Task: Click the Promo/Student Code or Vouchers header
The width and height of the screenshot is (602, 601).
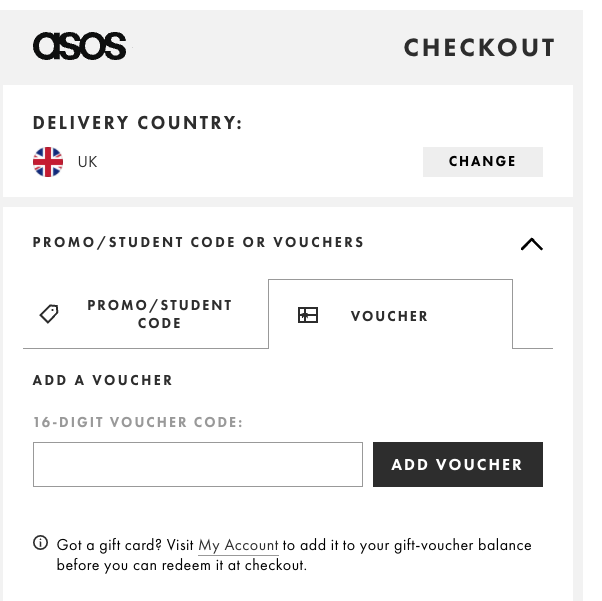Action: (198, 242)
